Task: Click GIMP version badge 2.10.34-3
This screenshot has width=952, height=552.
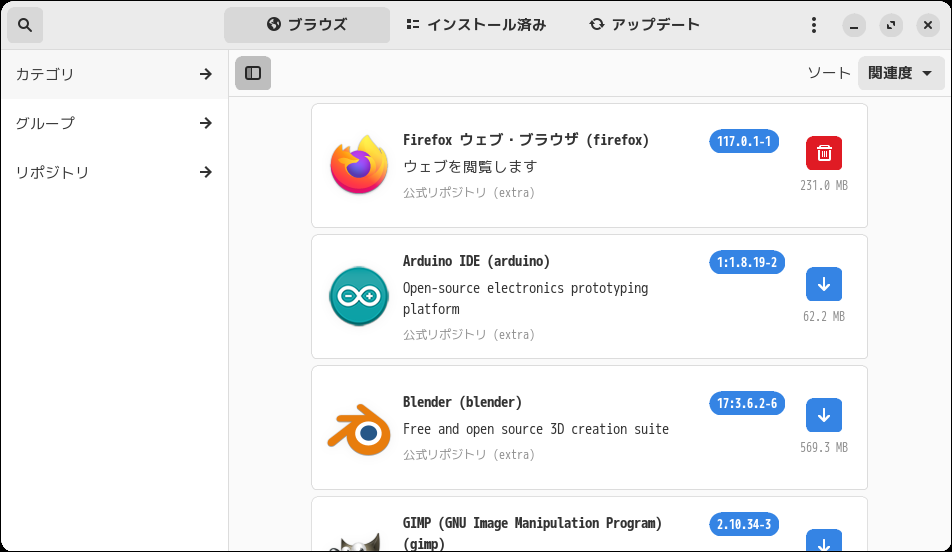Action: coord(744,524)
